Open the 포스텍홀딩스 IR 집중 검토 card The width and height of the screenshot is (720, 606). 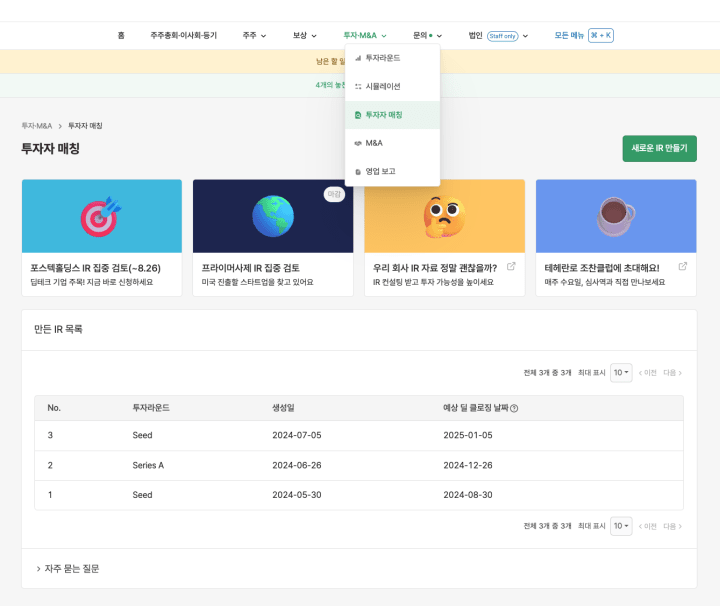coord(102,238)
